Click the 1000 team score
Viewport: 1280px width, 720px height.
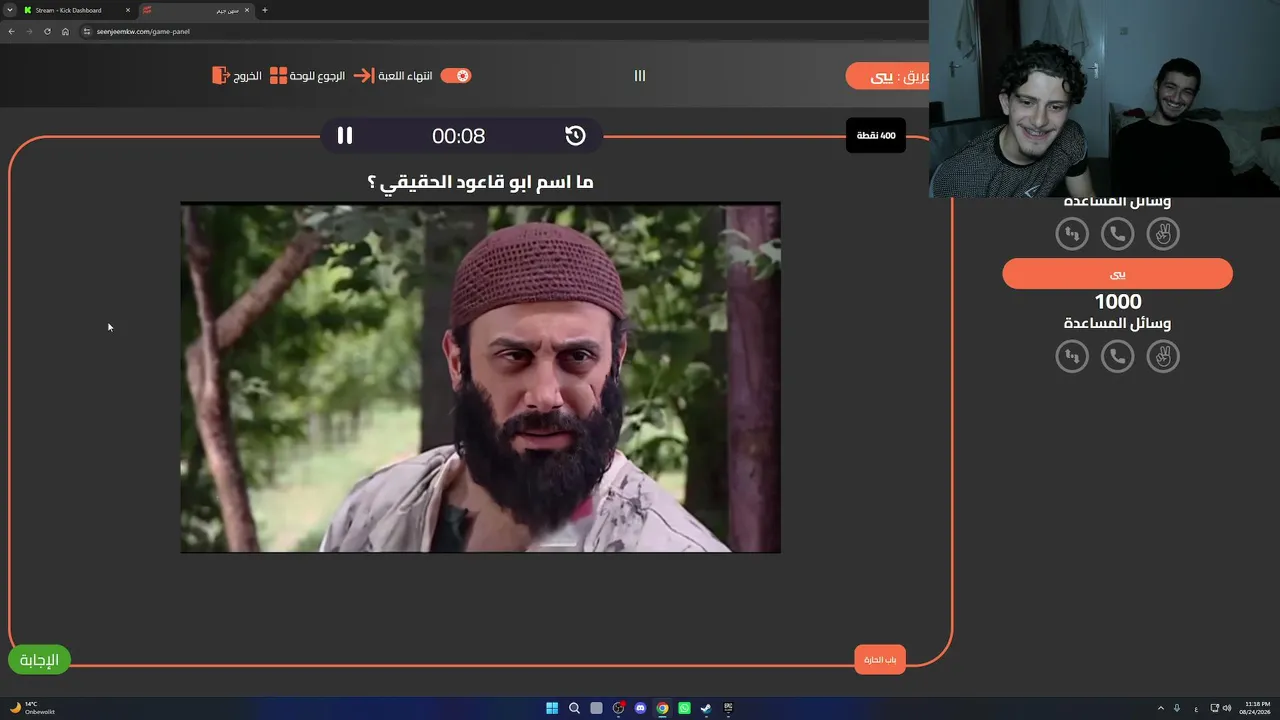pyautogui.click(x=1118, y=301)
